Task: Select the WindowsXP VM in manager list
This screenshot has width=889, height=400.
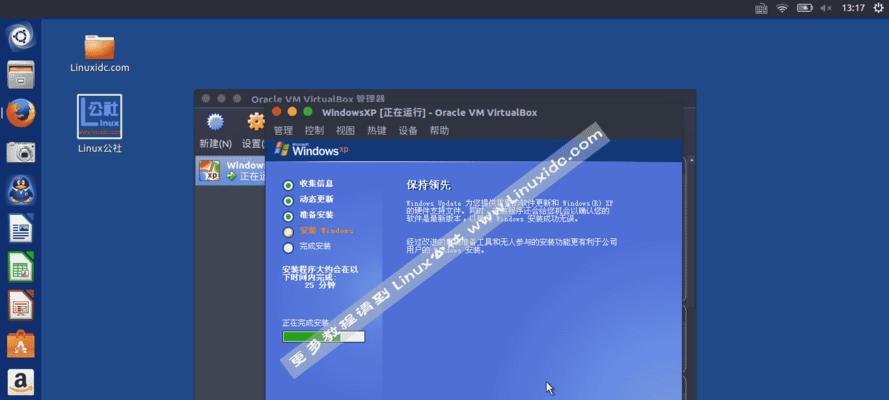Action: tap(231, 171)
